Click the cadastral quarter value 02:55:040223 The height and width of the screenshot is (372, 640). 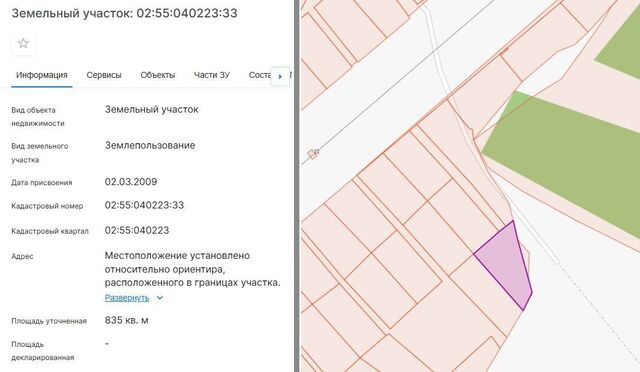tap(137, 230)
